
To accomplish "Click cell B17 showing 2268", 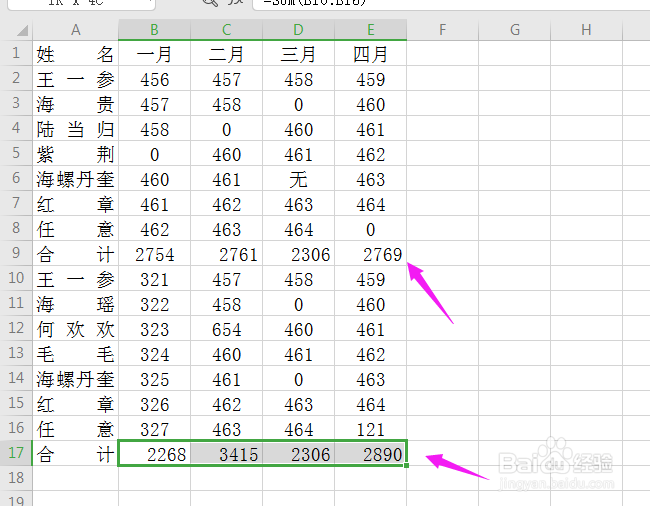I will (x=154, y=453).
